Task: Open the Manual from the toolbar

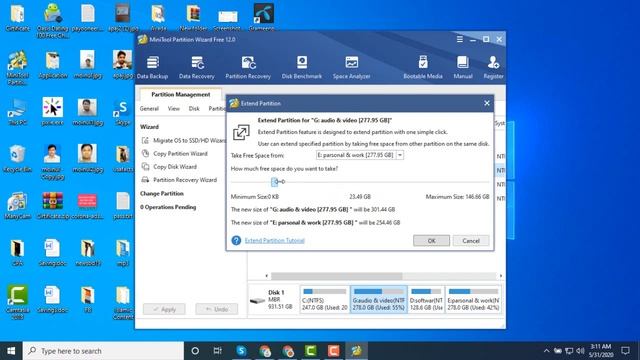Action: [463, 67]
